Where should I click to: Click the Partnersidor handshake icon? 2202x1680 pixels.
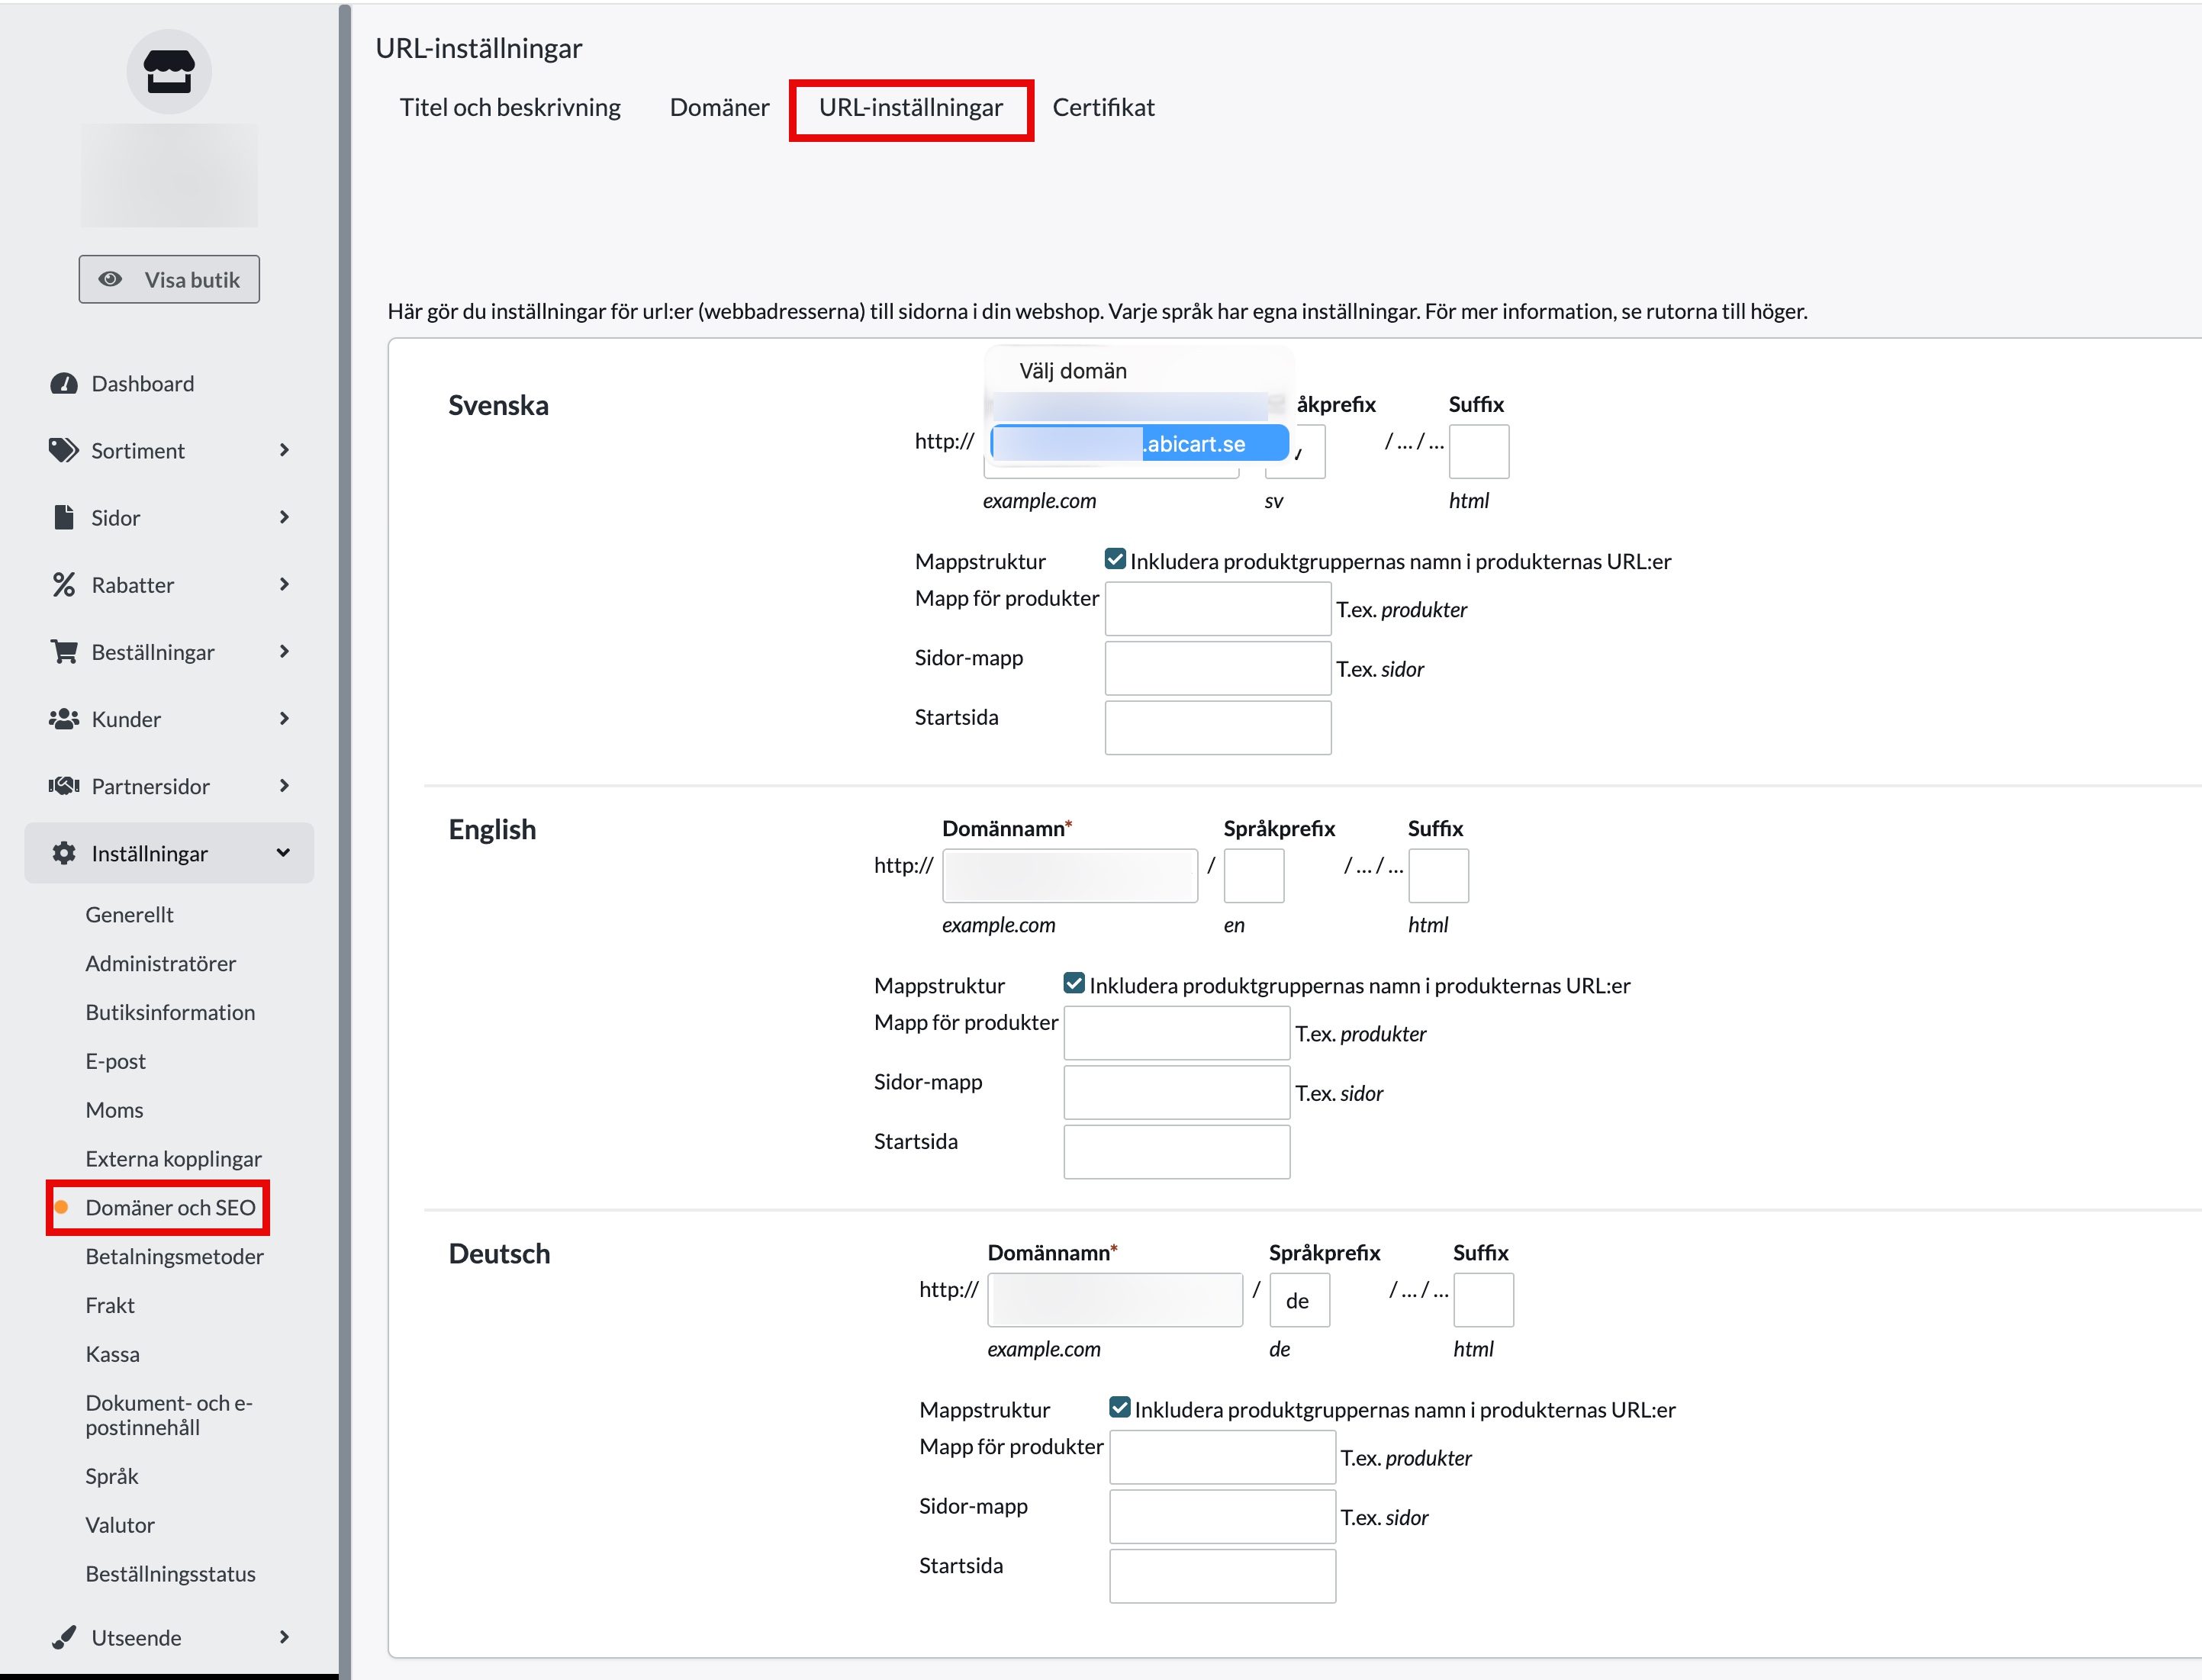point(64,786)
